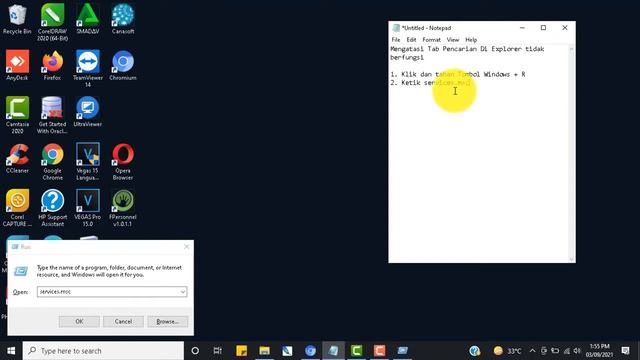Click the Type here to search box
640x360 pixels.
[103, 351]
